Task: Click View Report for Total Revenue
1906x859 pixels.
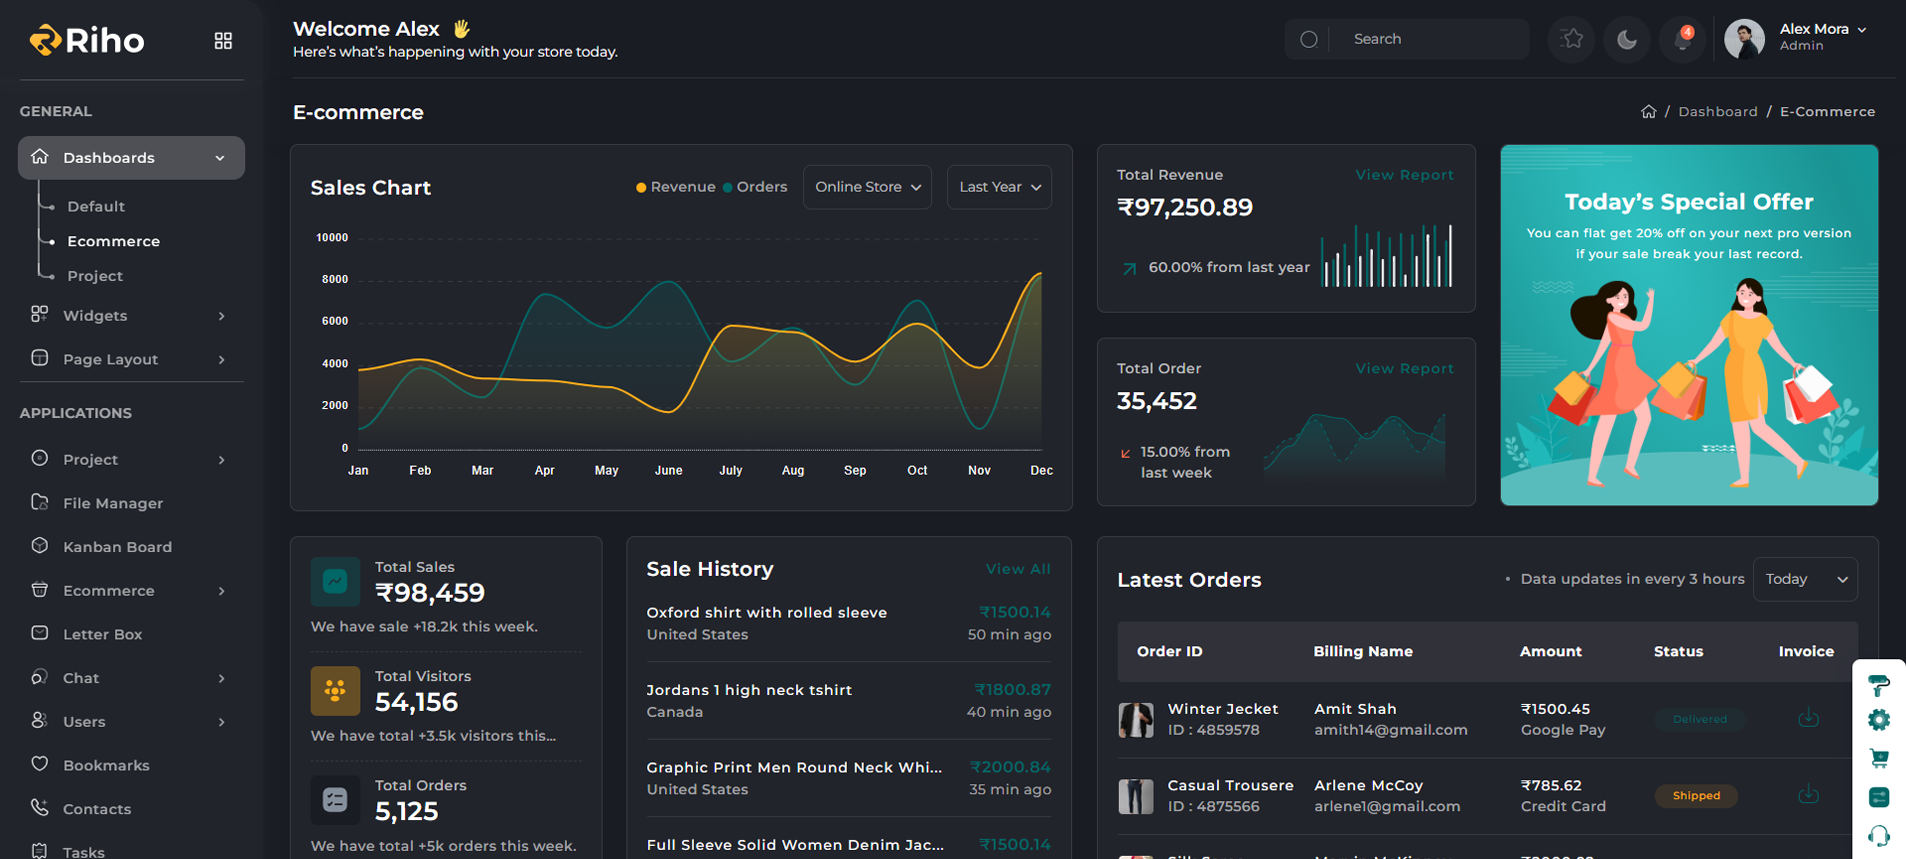Action: click(x=1404, y=175)
